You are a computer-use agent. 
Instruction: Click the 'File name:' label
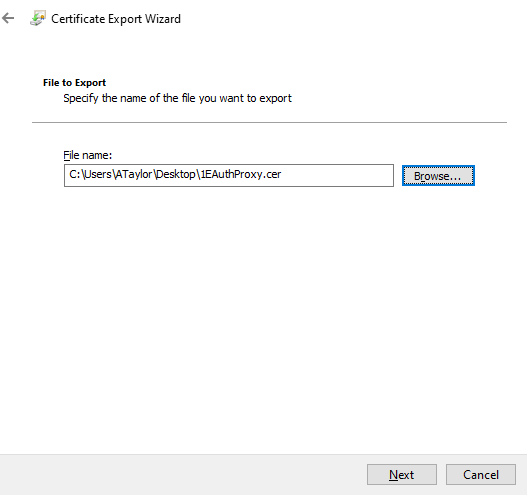point(87,155)
